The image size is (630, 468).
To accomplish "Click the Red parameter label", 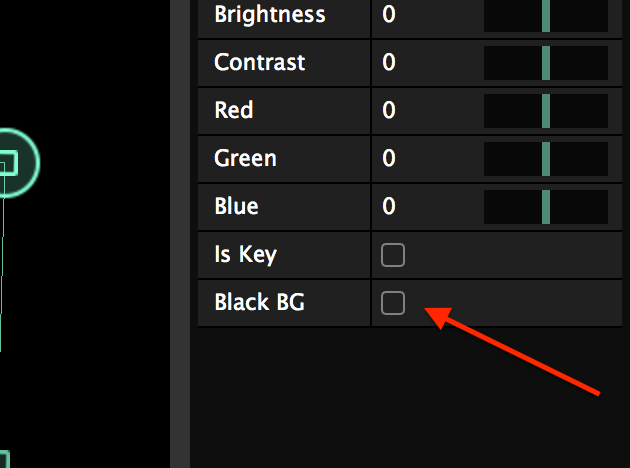I will [234, 110].
